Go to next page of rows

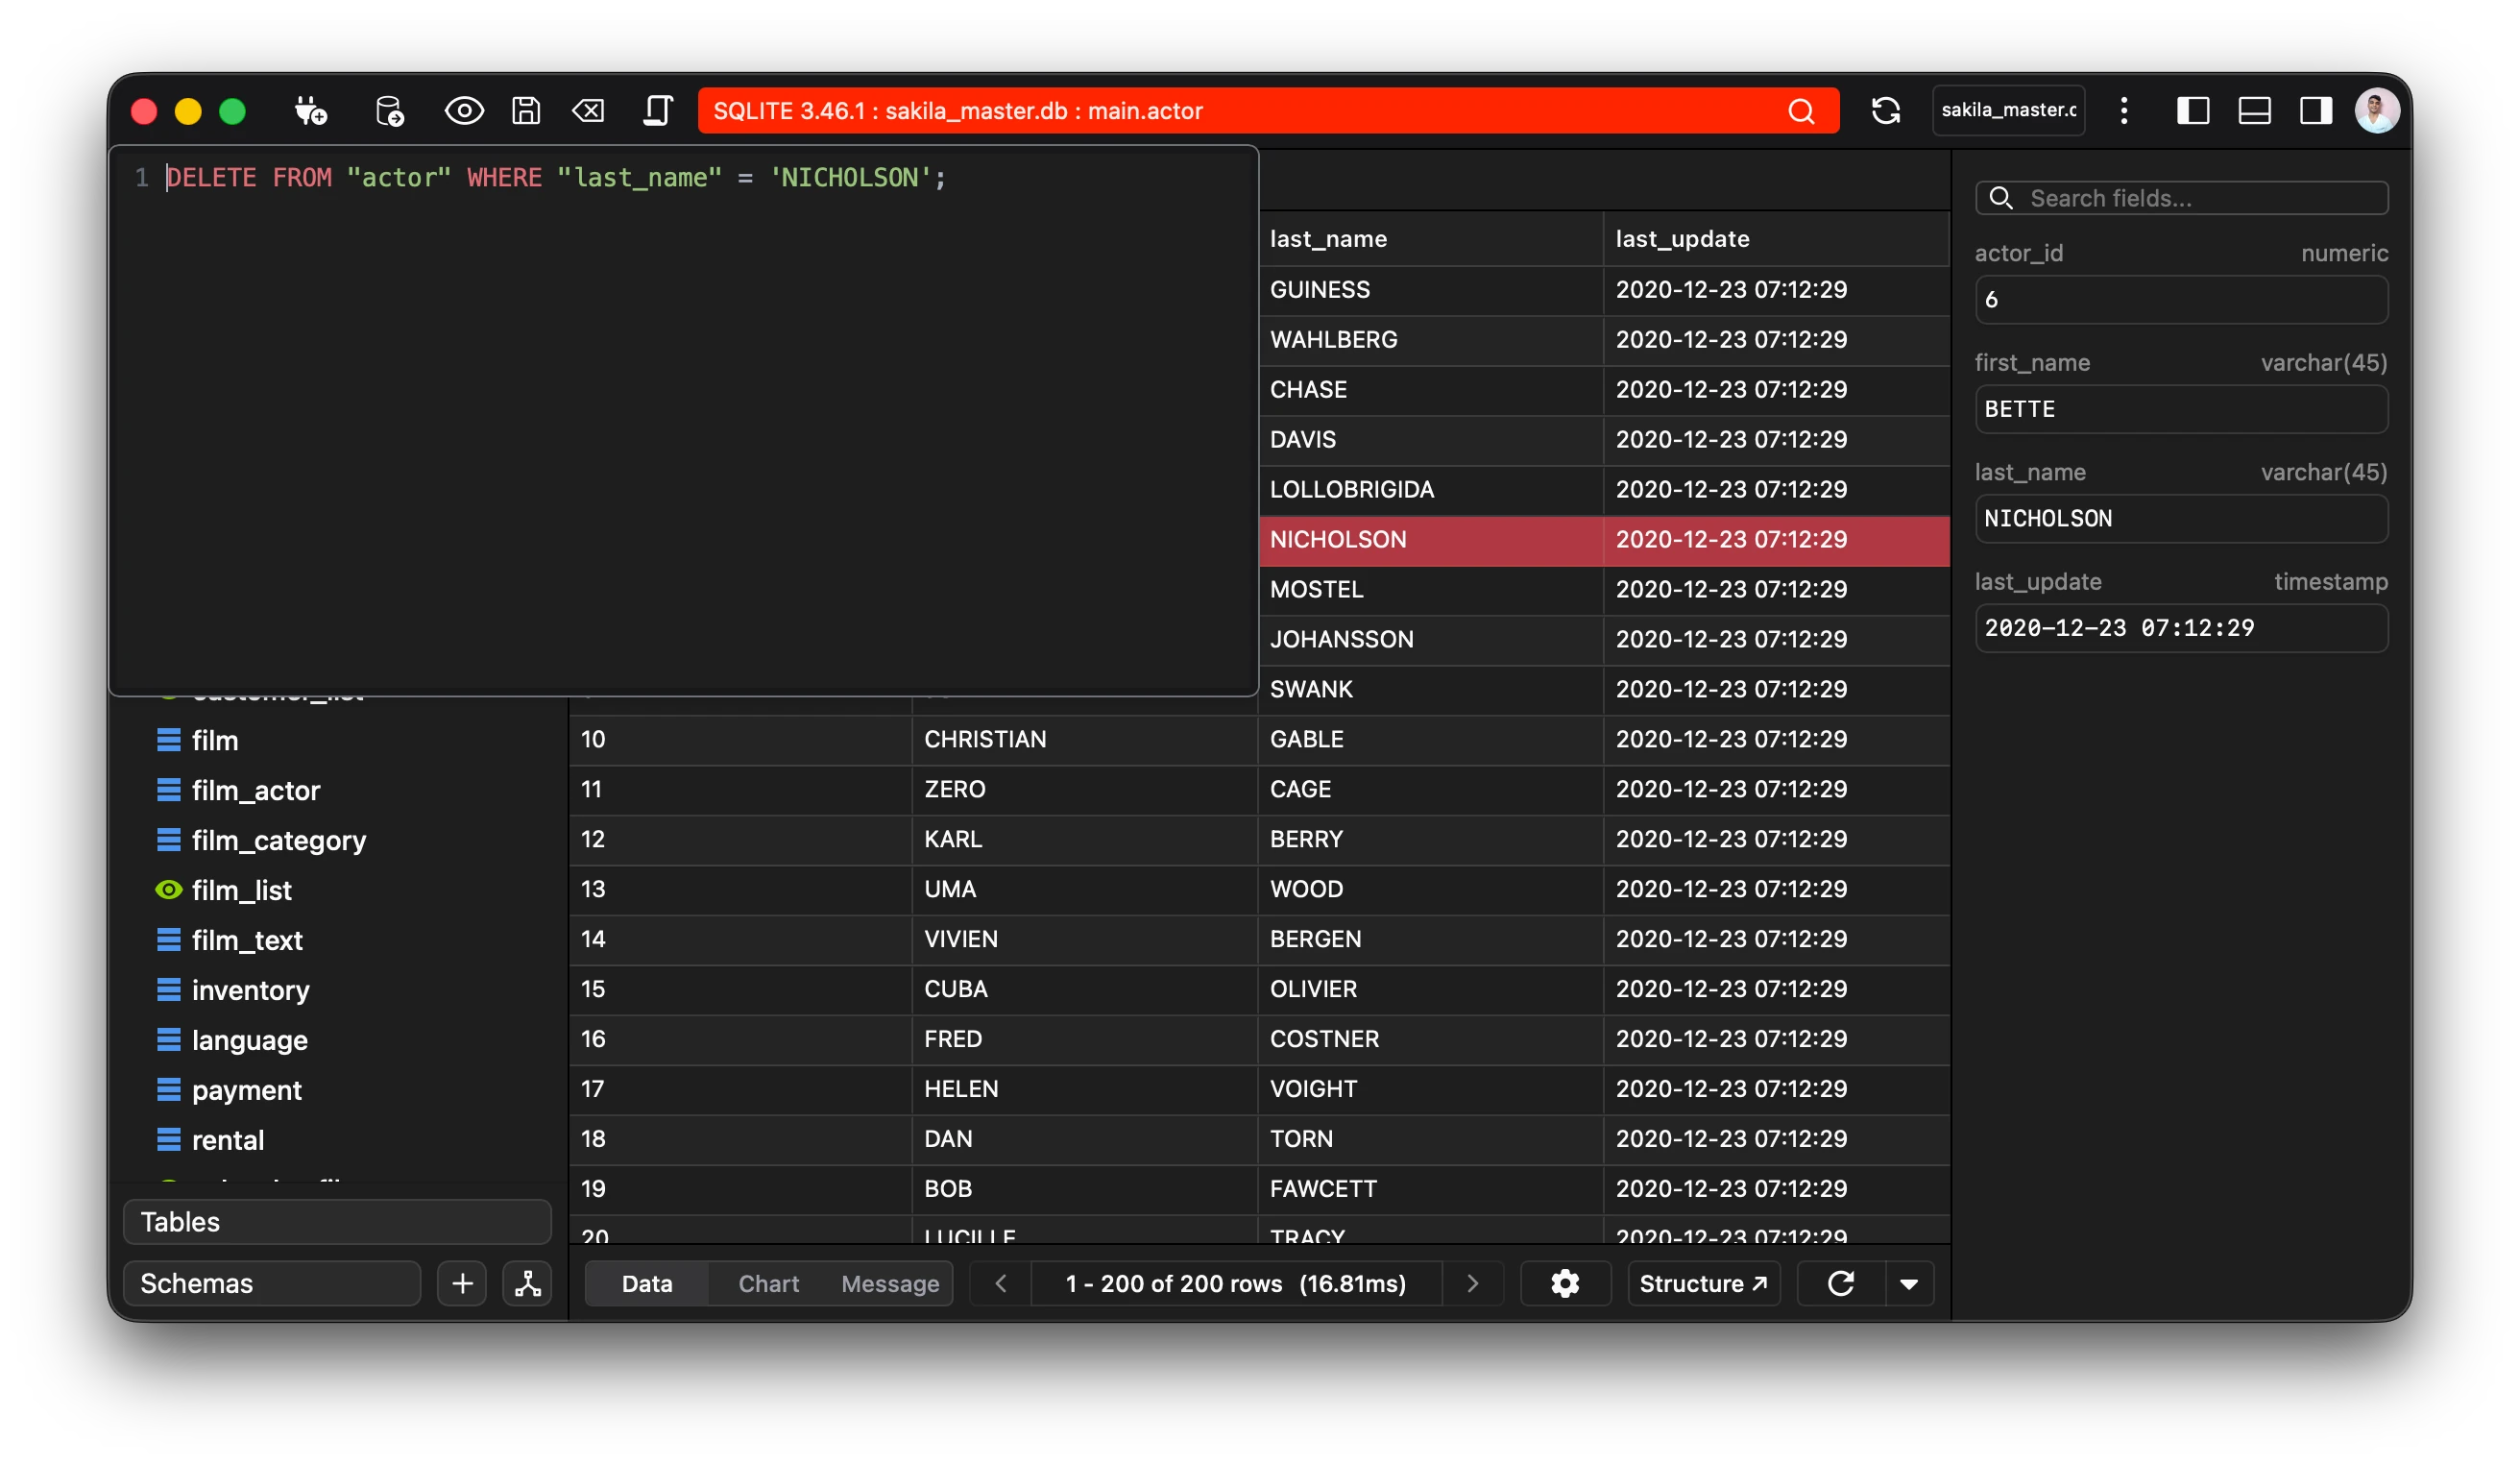(x=1472, y=1283)
